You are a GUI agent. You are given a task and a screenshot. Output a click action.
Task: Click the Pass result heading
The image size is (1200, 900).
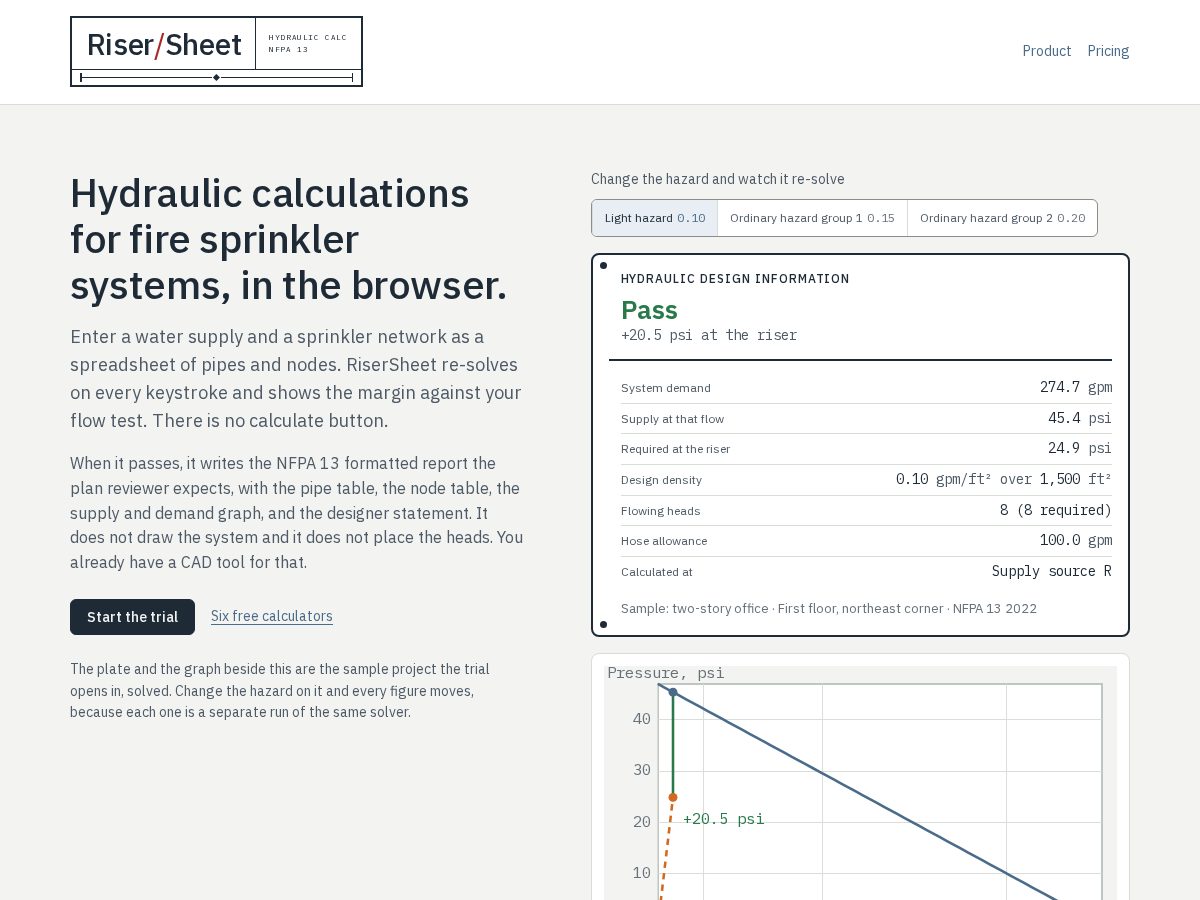pos(649,310)
